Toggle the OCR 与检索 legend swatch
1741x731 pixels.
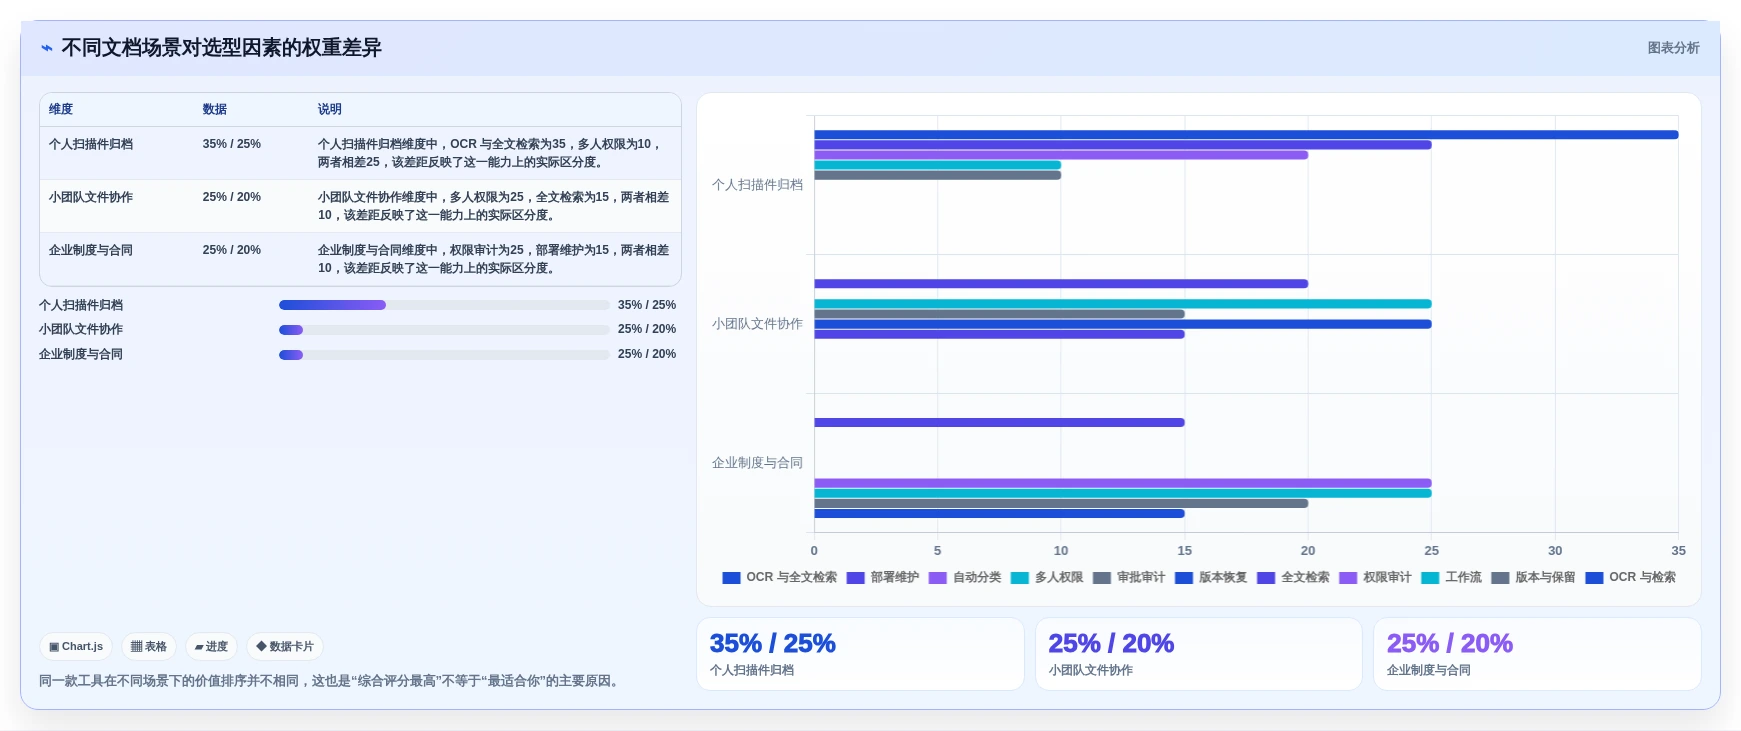[1595, 578]
